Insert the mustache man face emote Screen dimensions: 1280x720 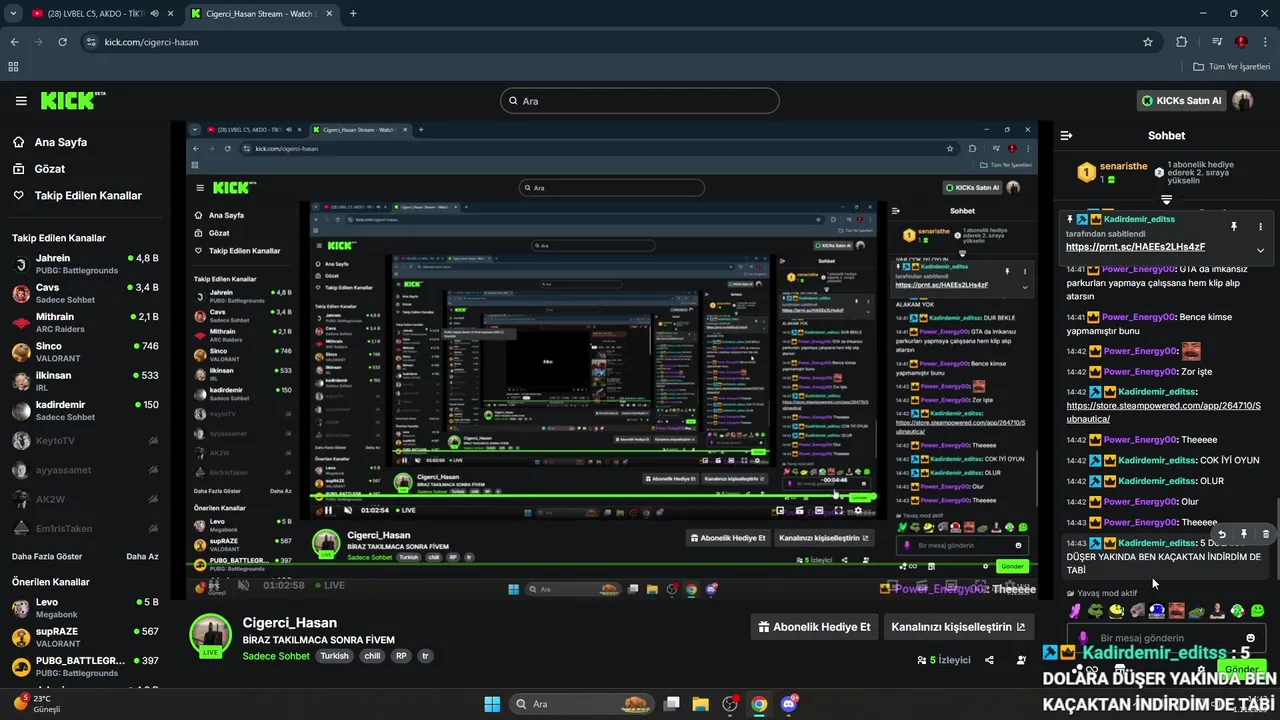[x=1177, y=611]
